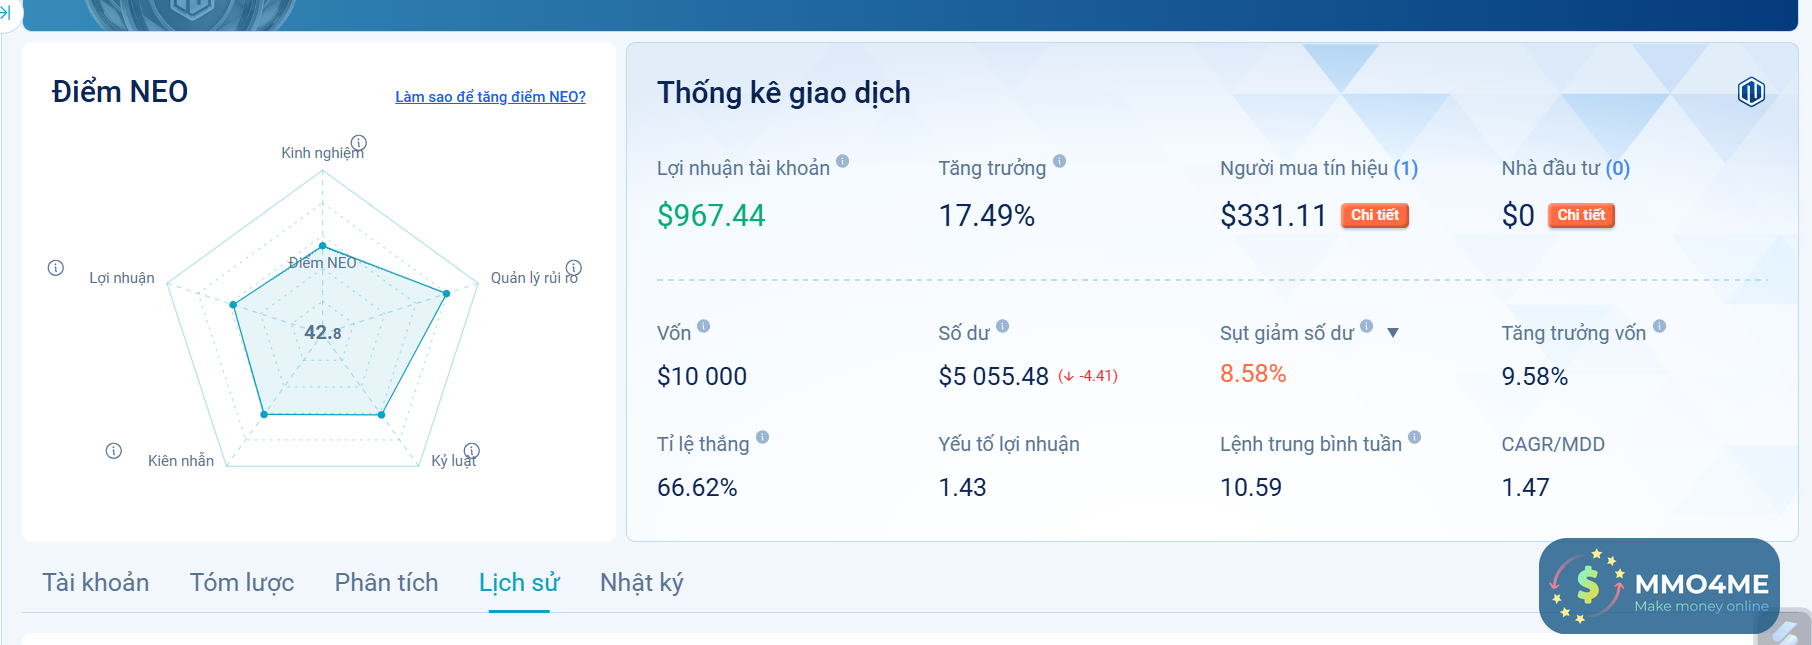1812x645 pixels.
Task: Expand the Sụt giảm số dư dropdown arrow
Action: 1393,333
